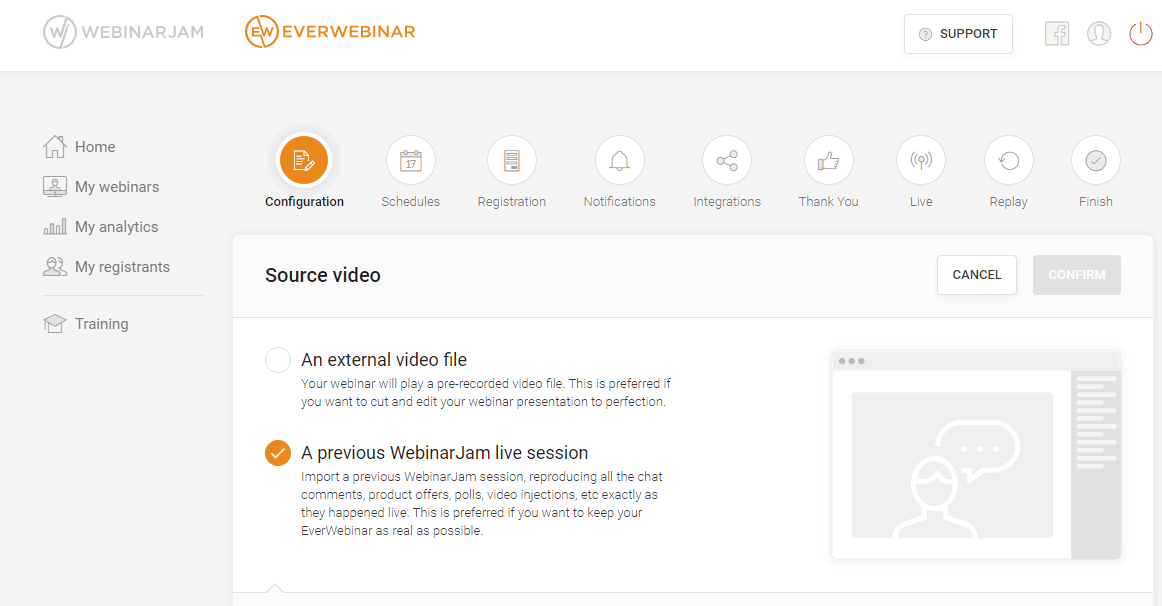This screenshot has height=606, width=1162.
Task: Click the Training graduation cap icon
Action: (55, 324)
